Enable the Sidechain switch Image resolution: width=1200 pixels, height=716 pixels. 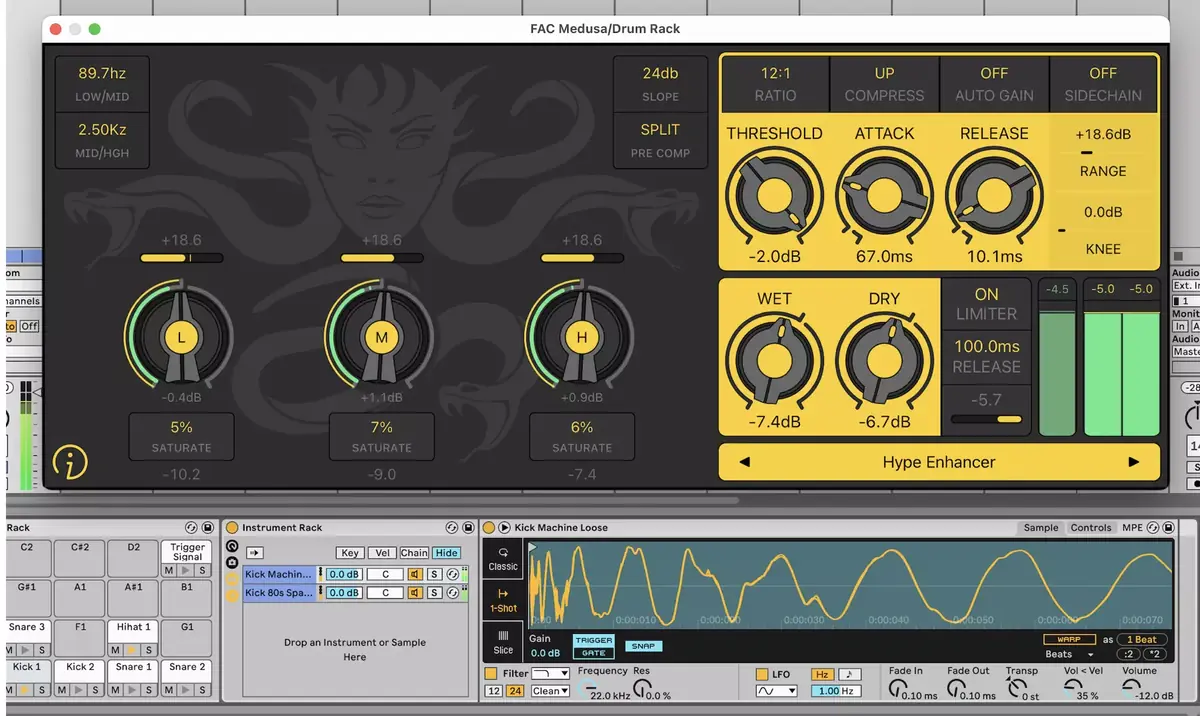tap(1103, 84)
